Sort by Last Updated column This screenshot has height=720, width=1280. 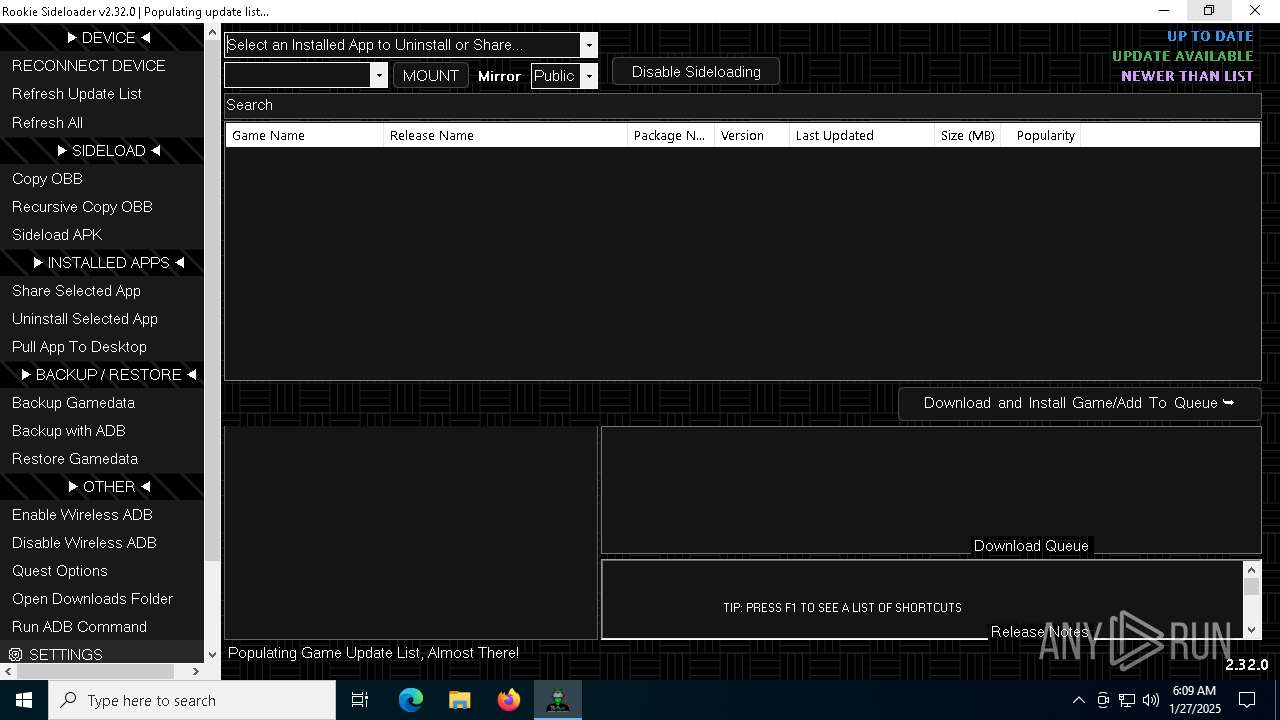tap(861, 135)
